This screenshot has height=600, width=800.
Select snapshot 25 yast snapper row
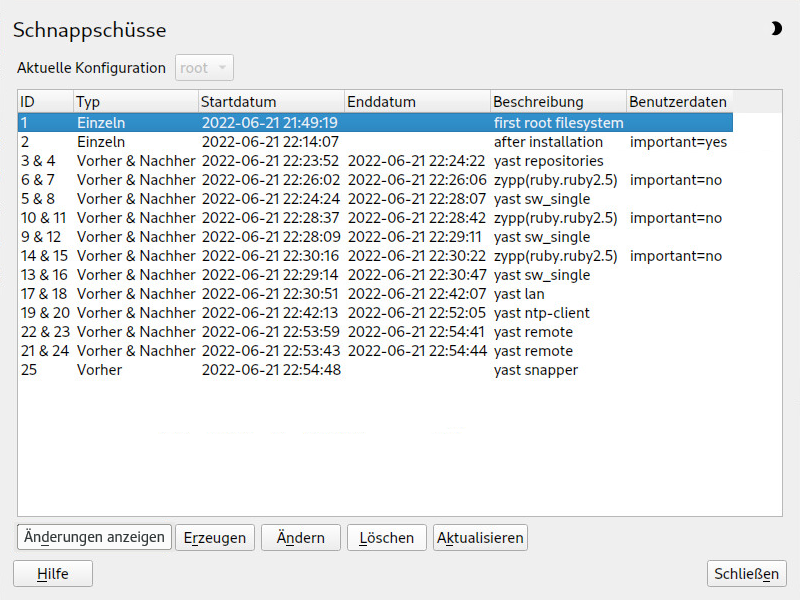(x=375, y=370)
